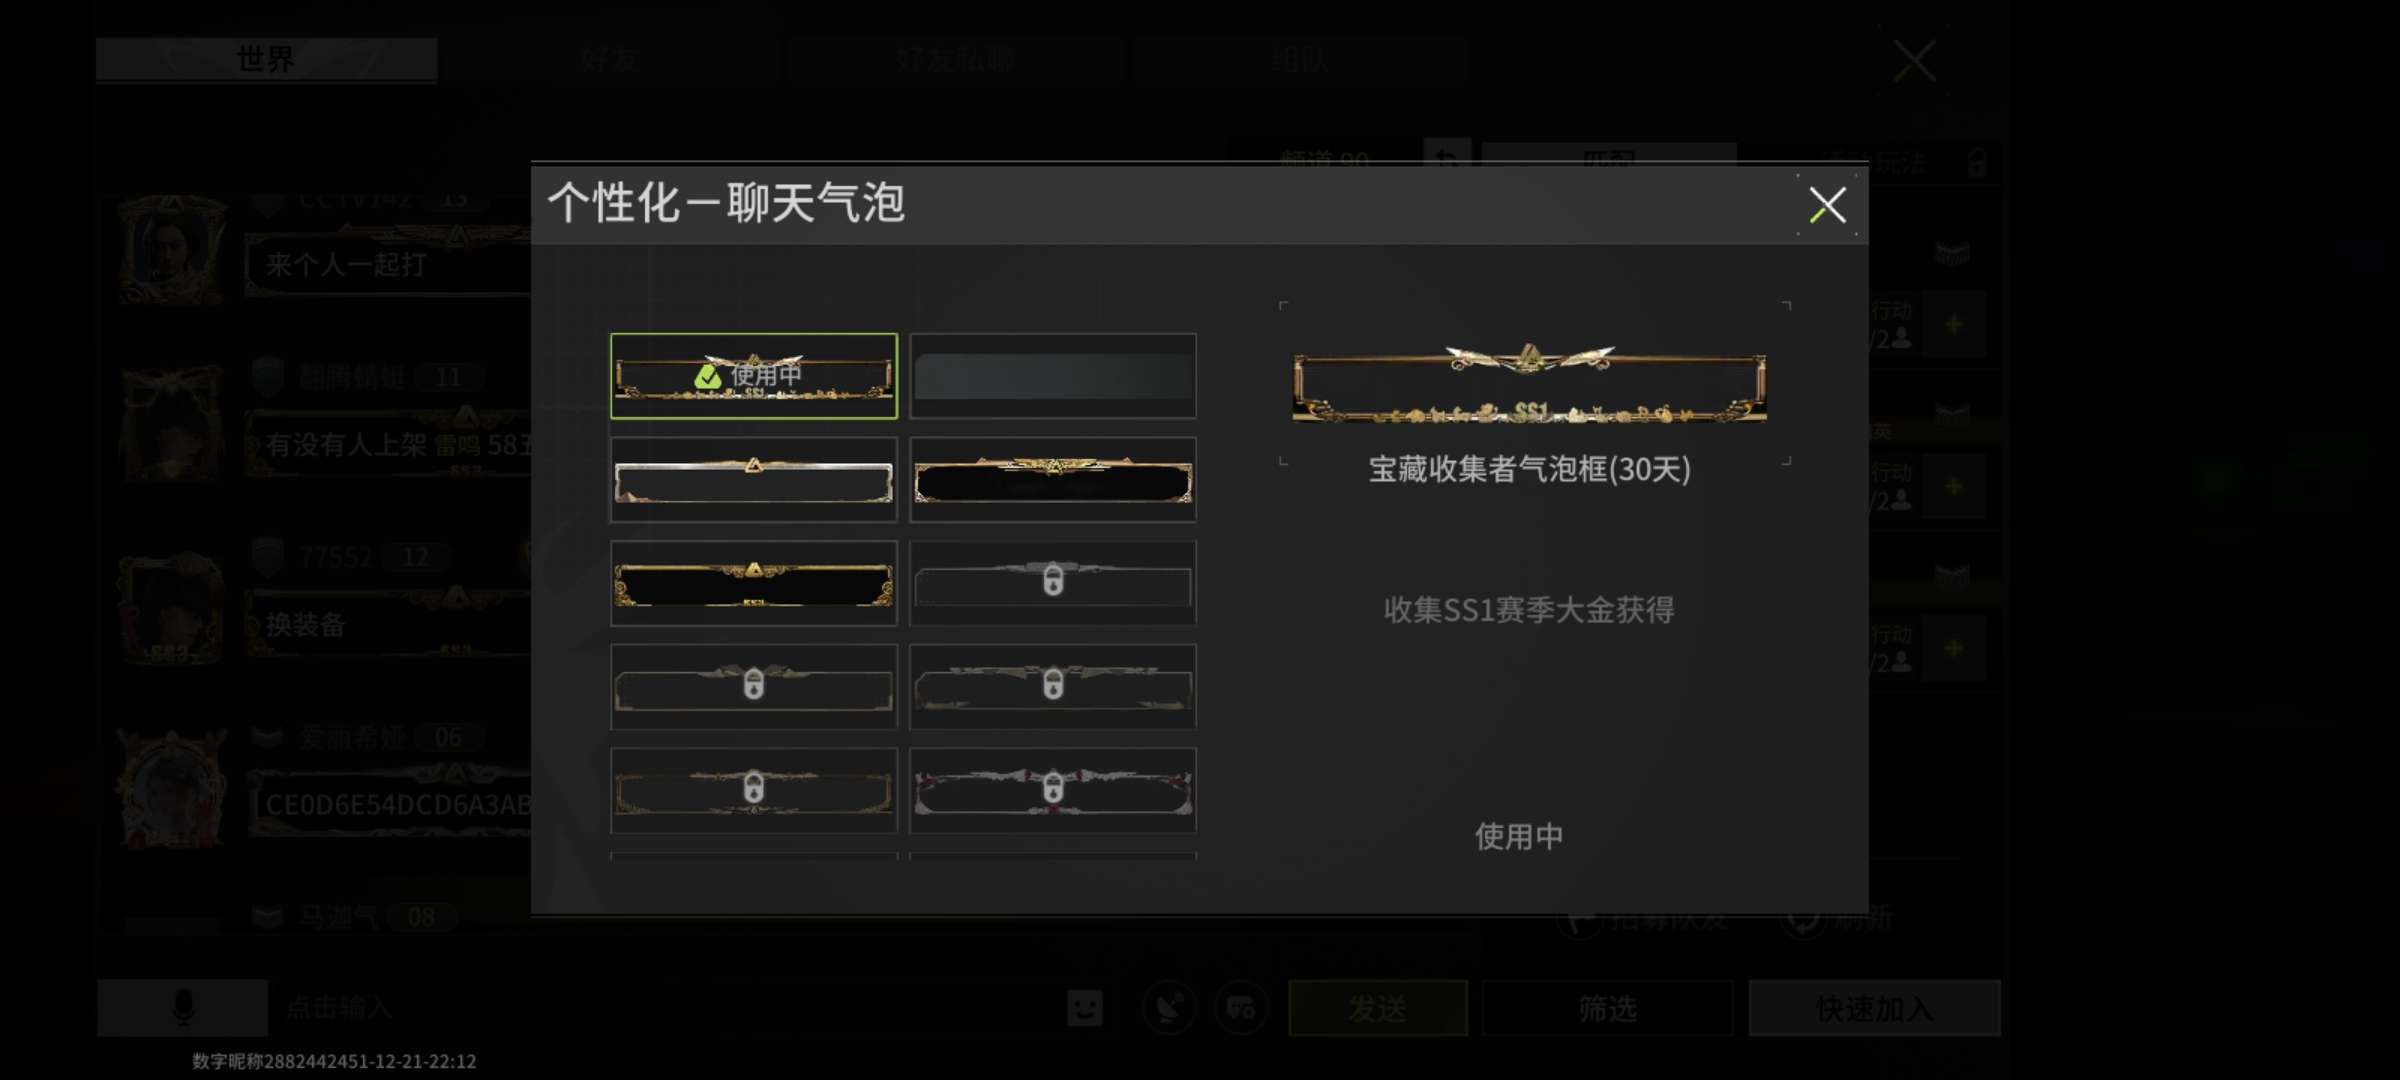Screen dimensions: 2400x1080
Task: Open the emoji picker icon
Action: (1085, 1008)
